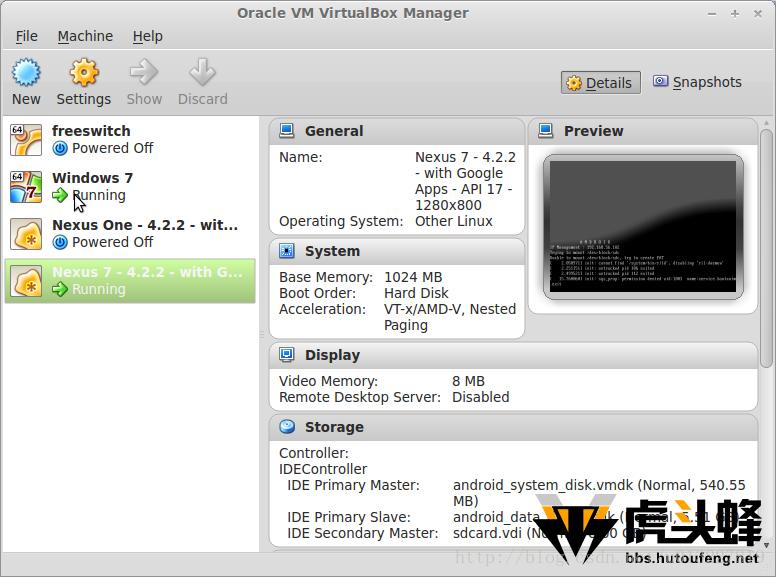Switch to the Snapshots view

pyautogui.click(x=697, y=82)
